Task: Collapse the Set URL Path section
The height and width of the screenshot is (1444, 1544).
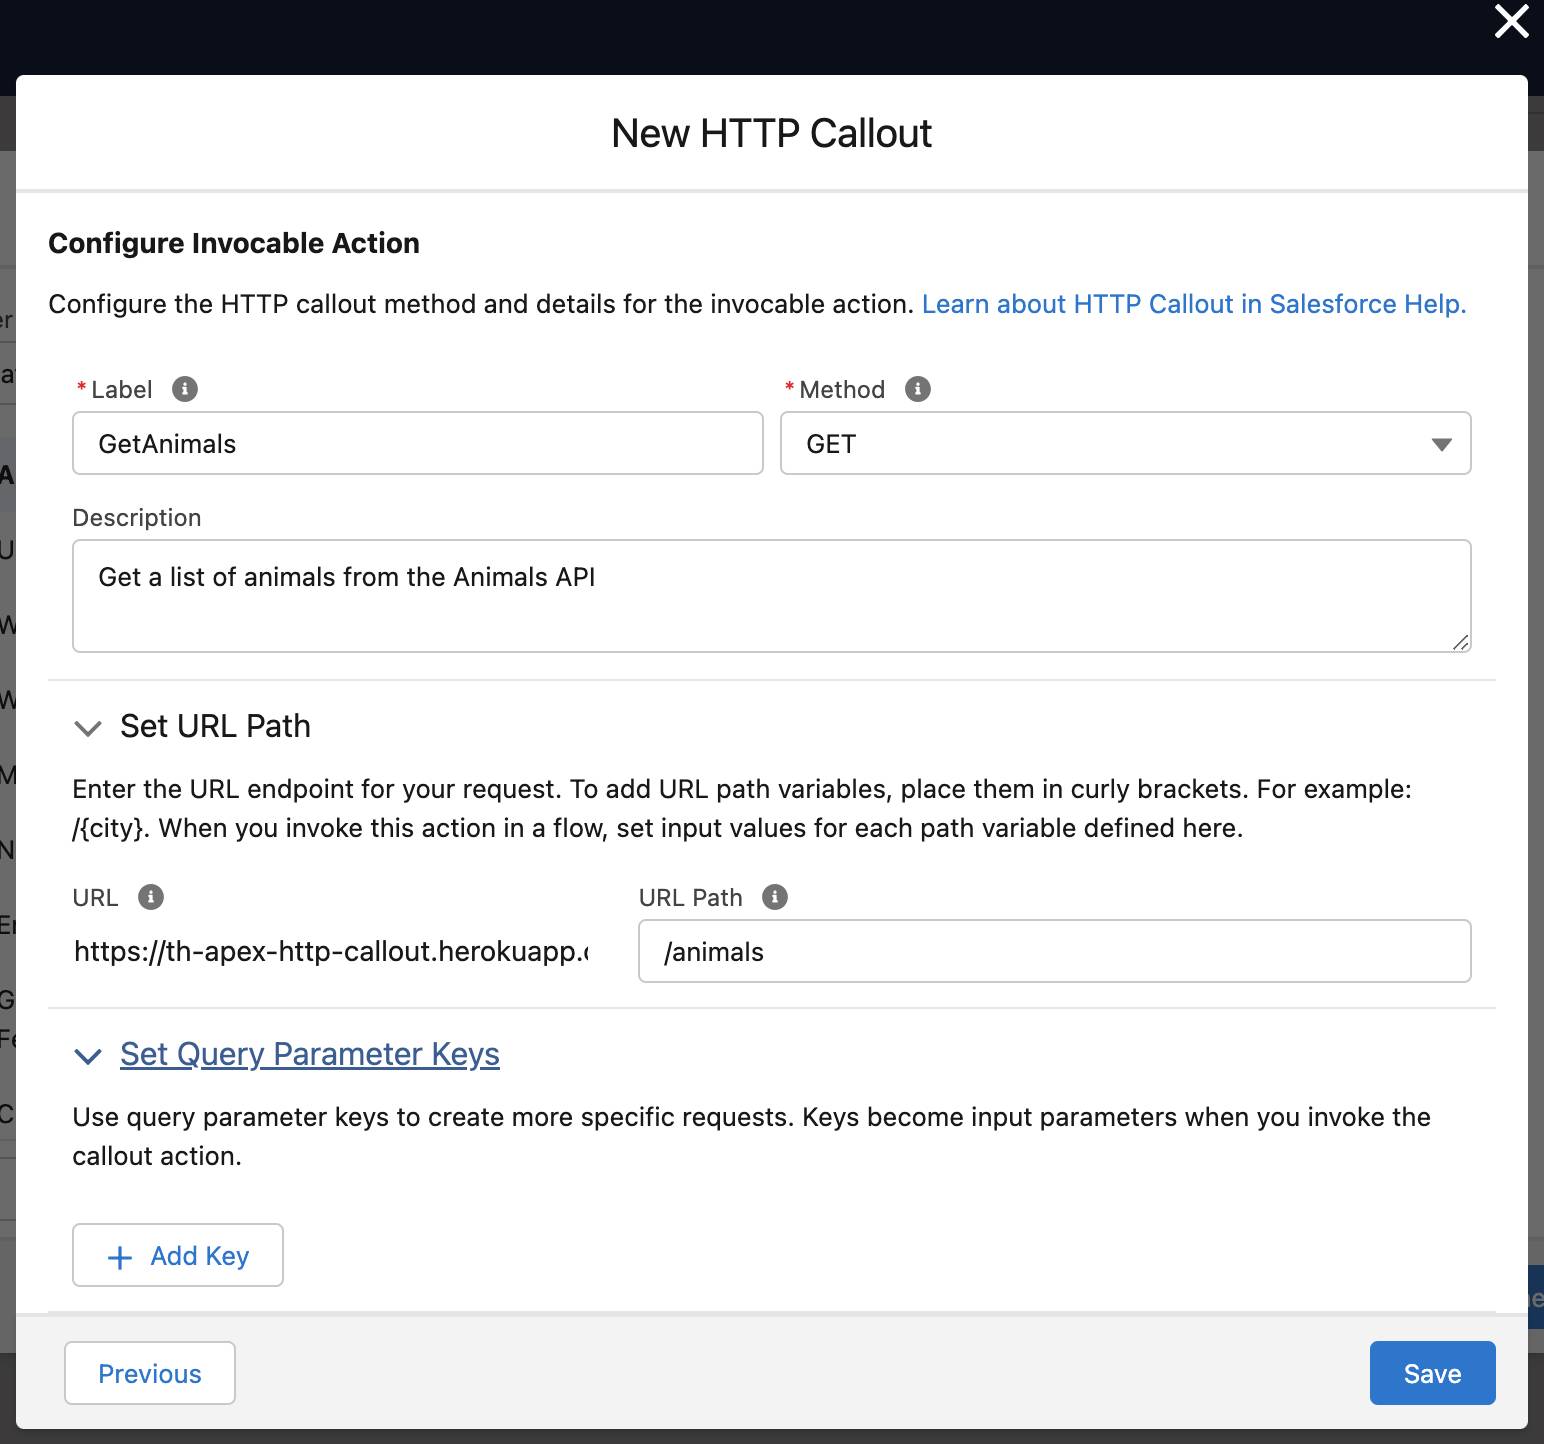Action: coord(88,728)
